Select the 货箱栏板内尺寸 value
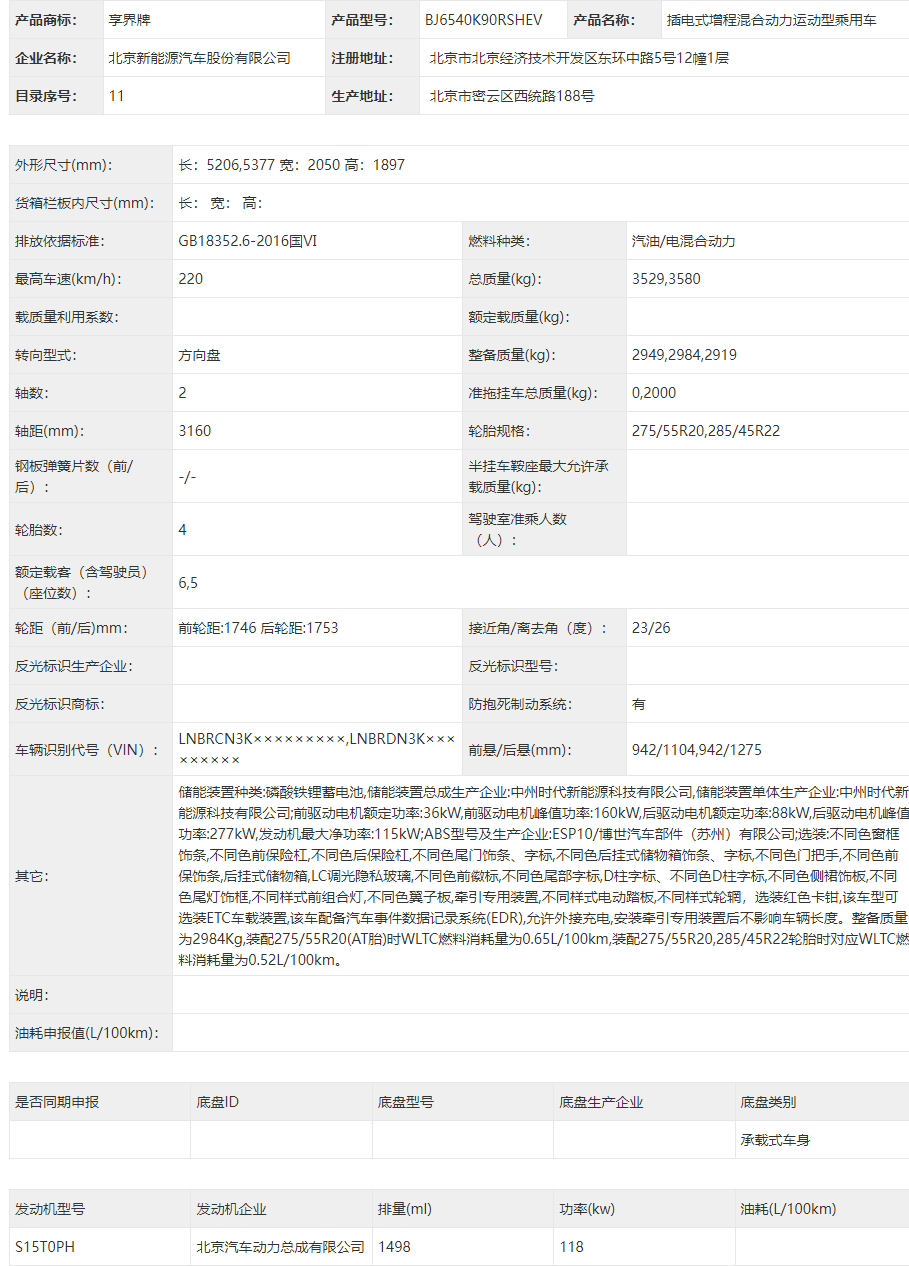This screenshot has width=909, height=1266. coord(220,203)
